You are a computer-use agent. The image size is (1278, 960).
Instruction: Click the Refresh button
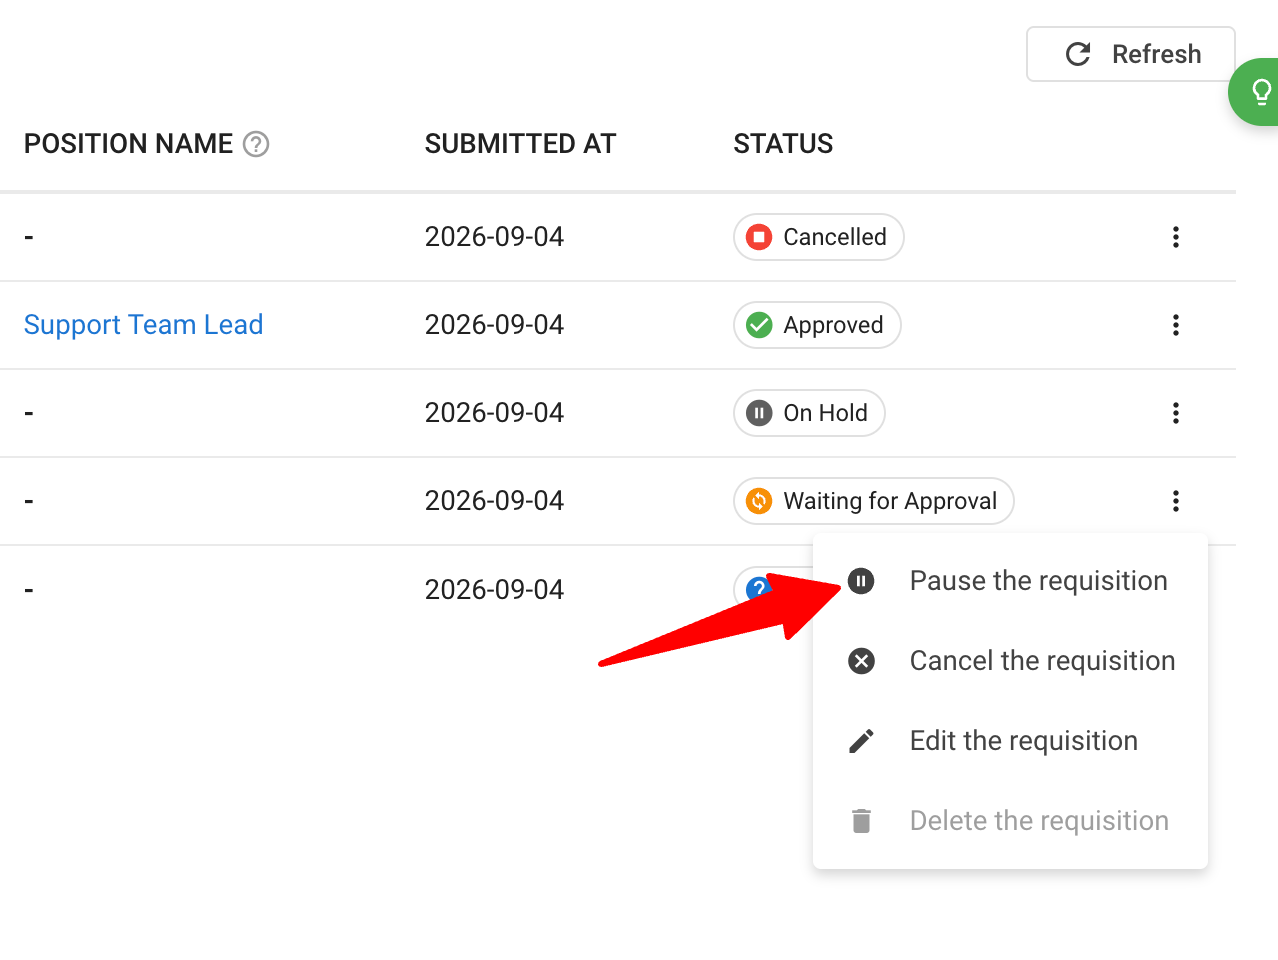[x=1131, y=54]
